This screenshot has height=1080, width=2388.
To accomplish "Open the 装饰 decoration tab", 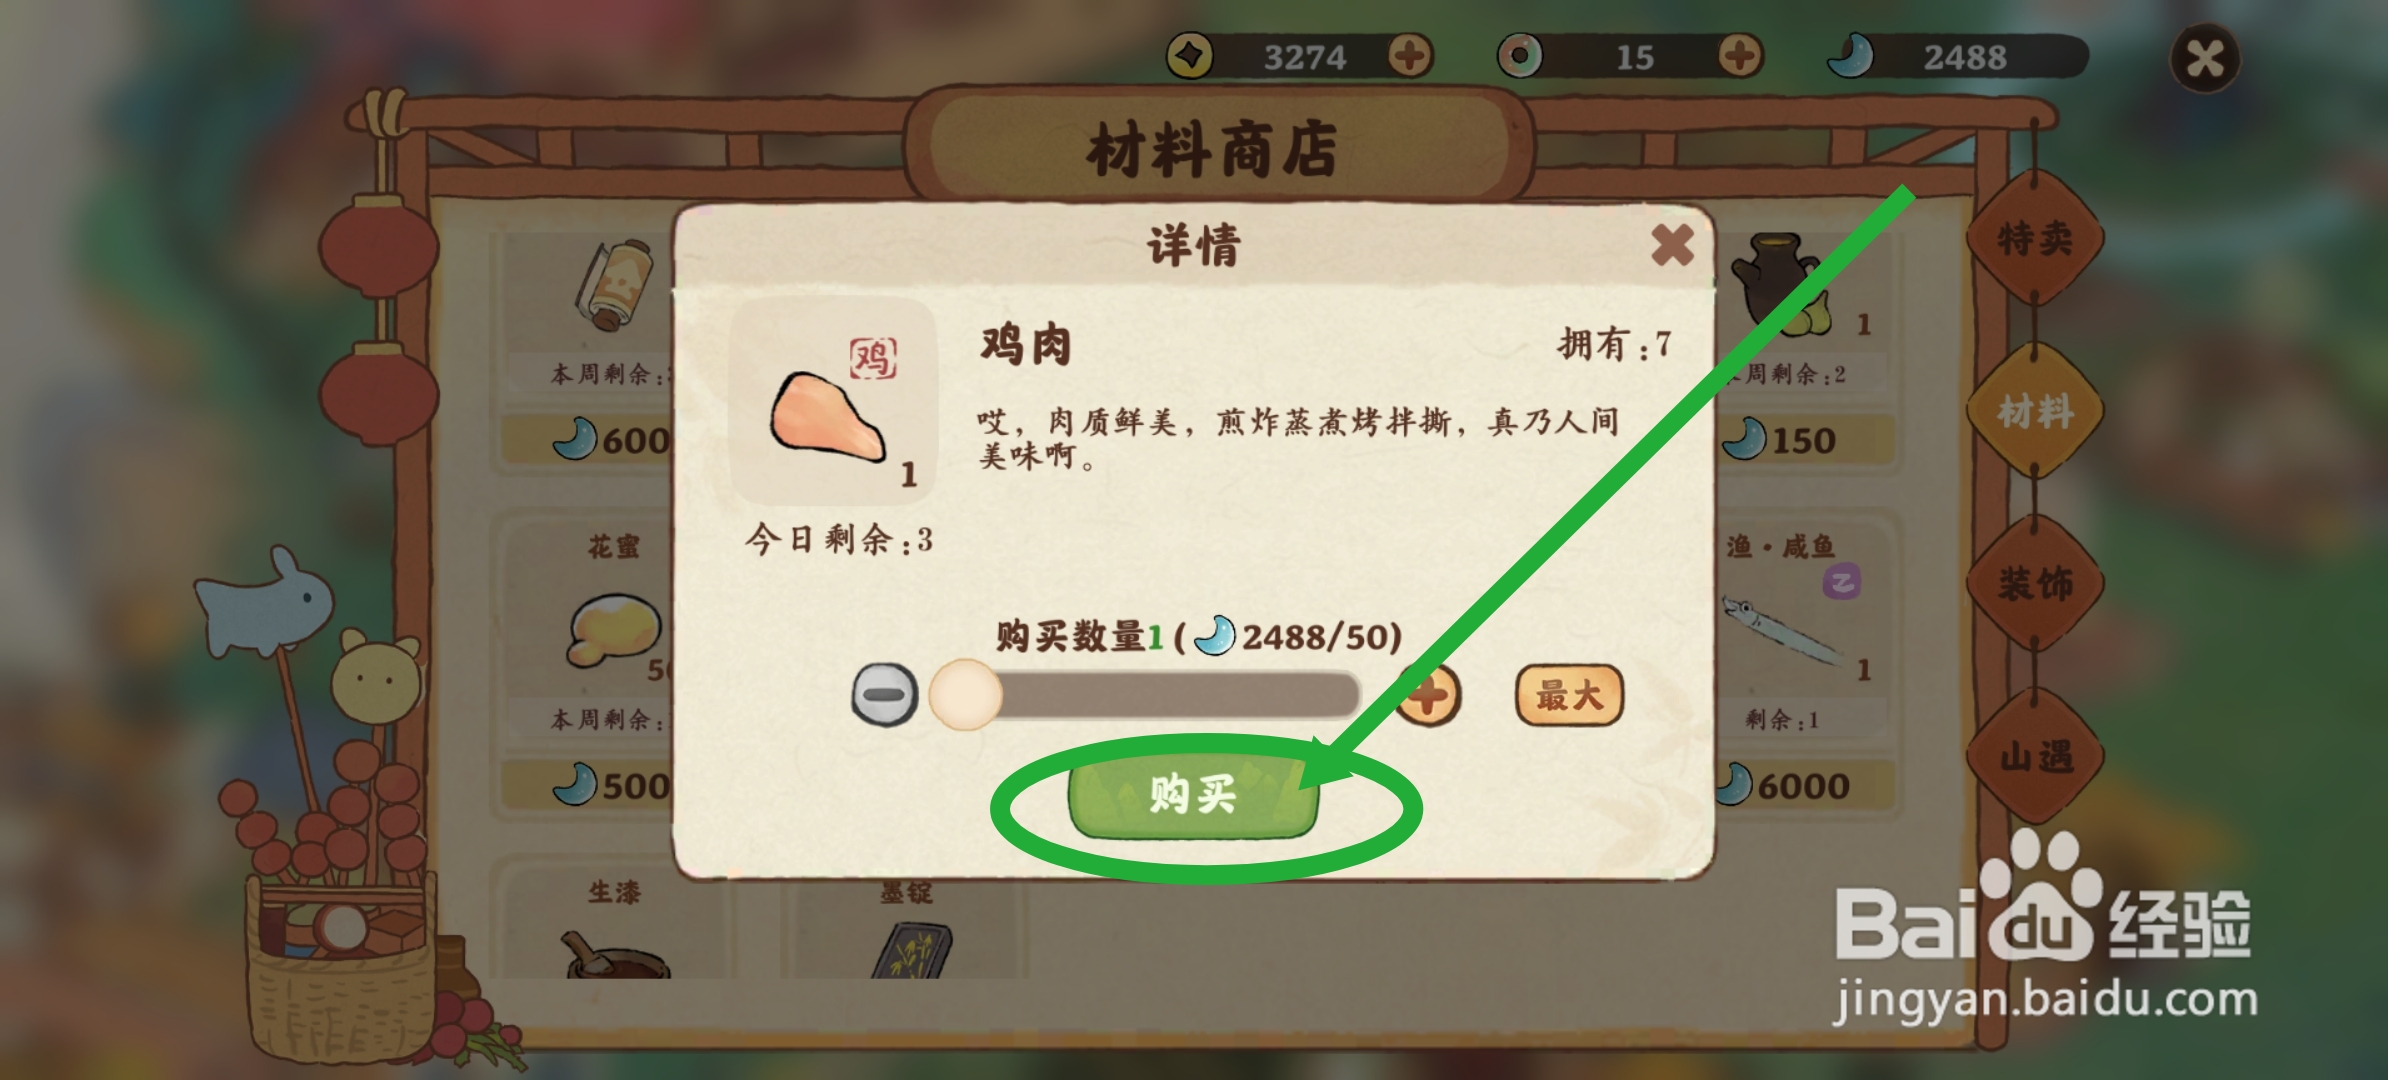I will pos(2035,583).
